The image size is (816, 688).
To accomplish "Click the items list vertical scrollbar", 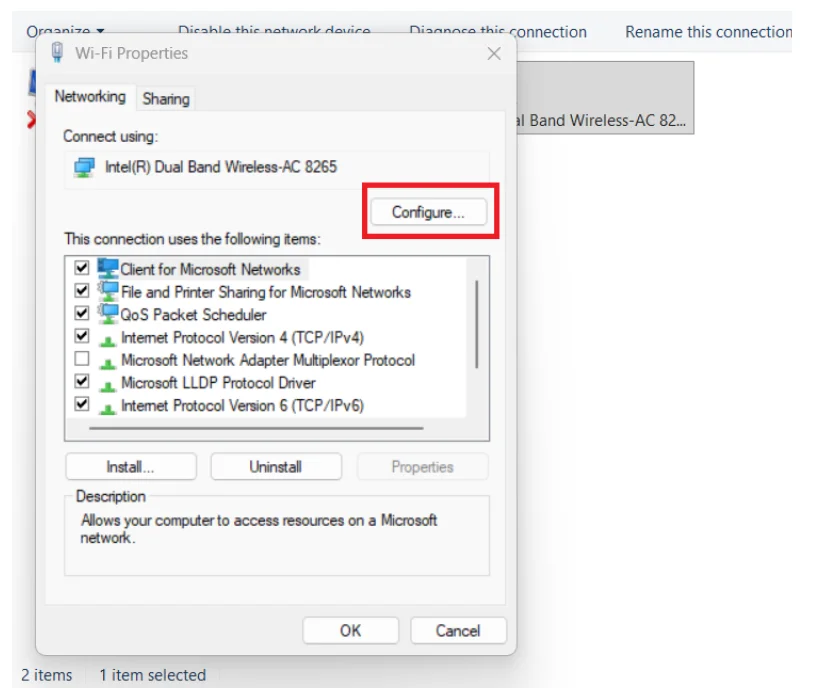I will [476, 325].
